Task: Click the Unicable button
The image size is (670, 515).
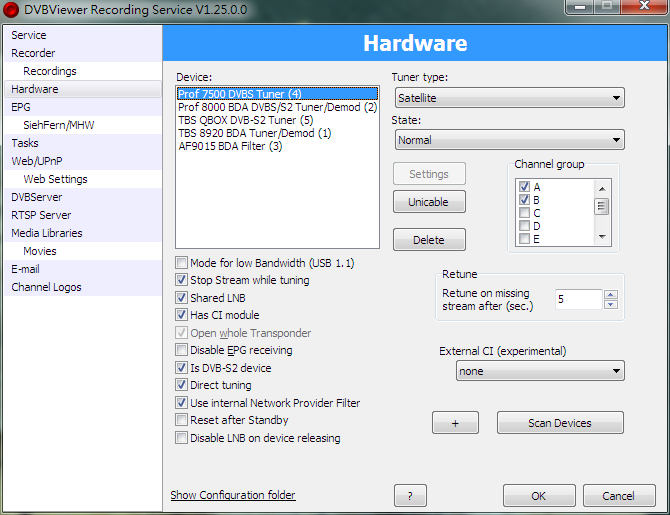Action: [429, 202]
